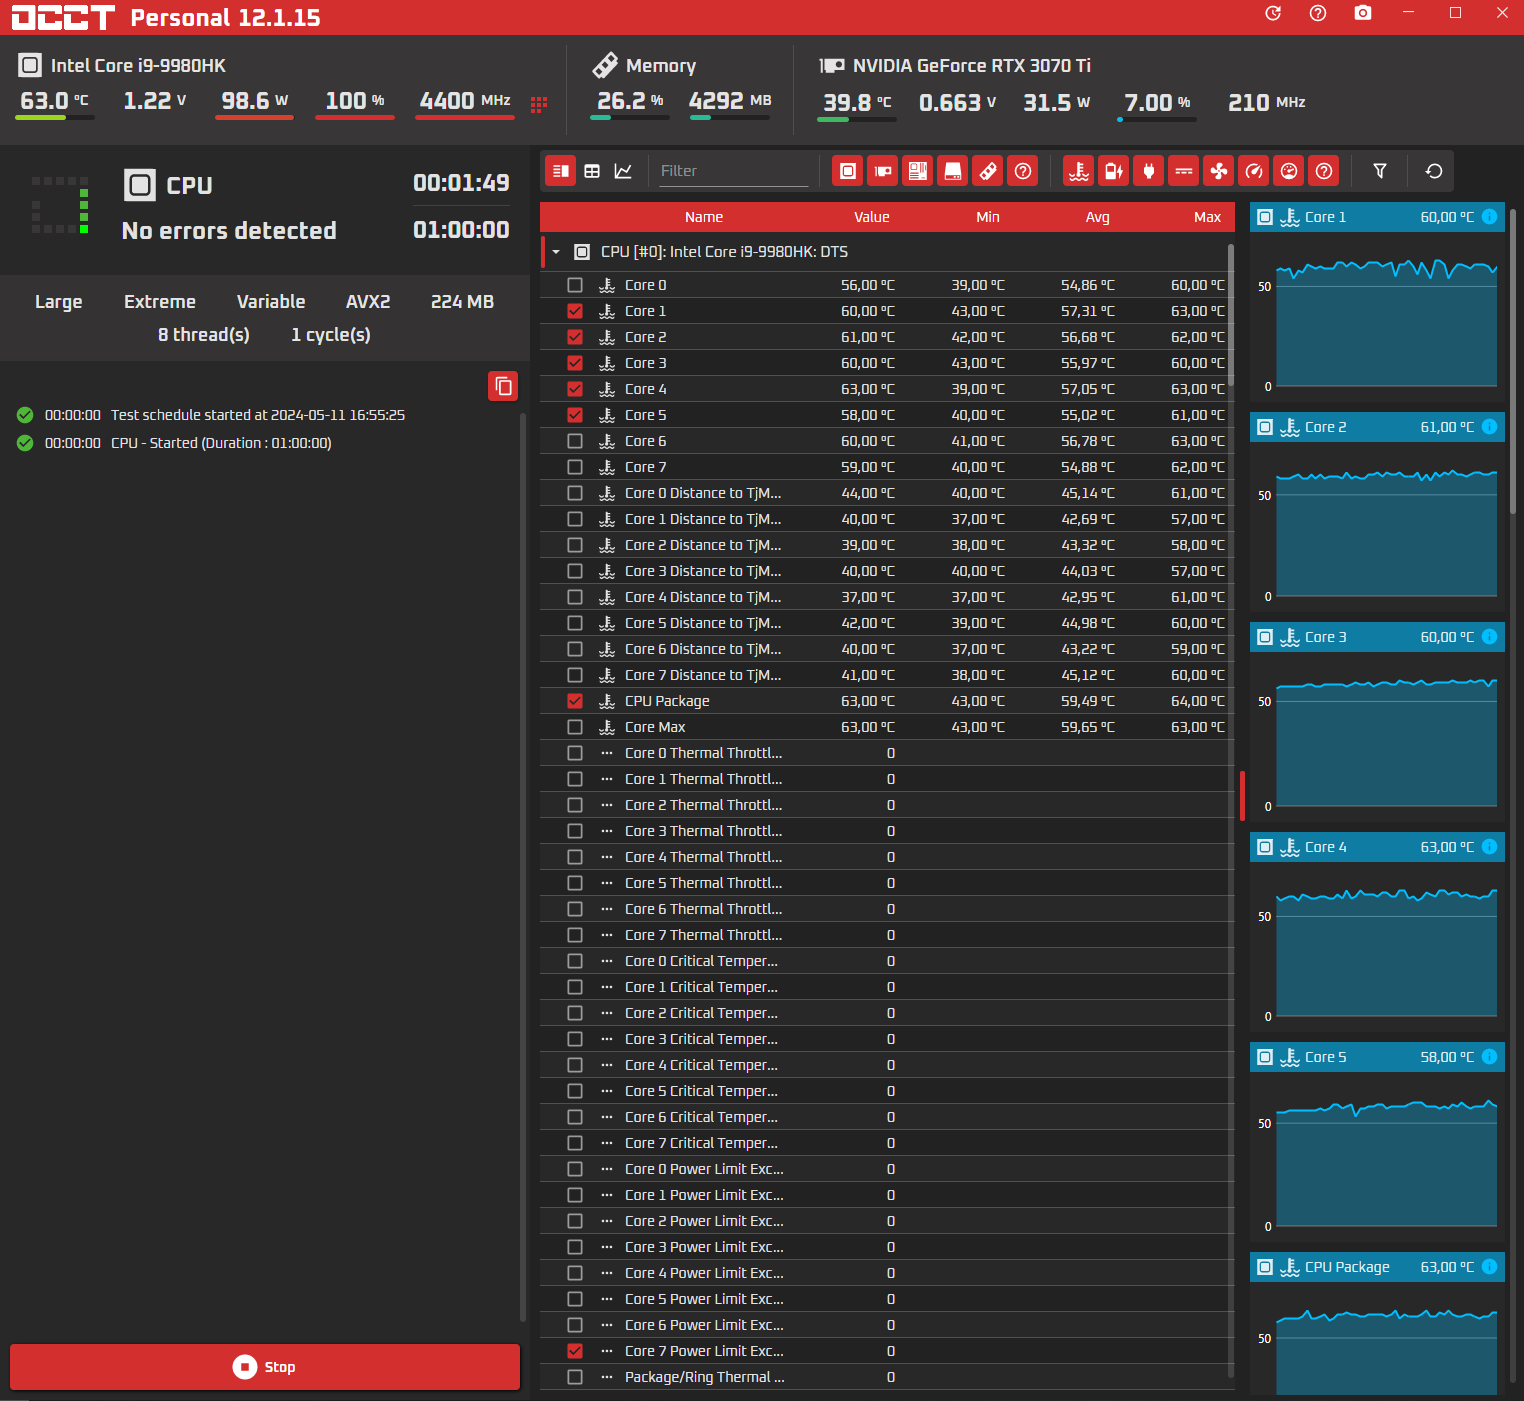
Task: Stop the running CPU test
Action: coord(265,1367)
